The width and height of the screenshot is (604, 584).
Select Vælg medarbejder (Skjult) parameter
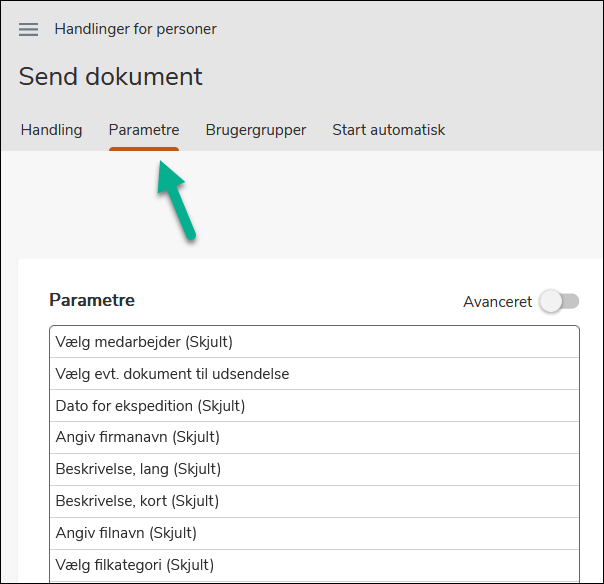[144, 342]
